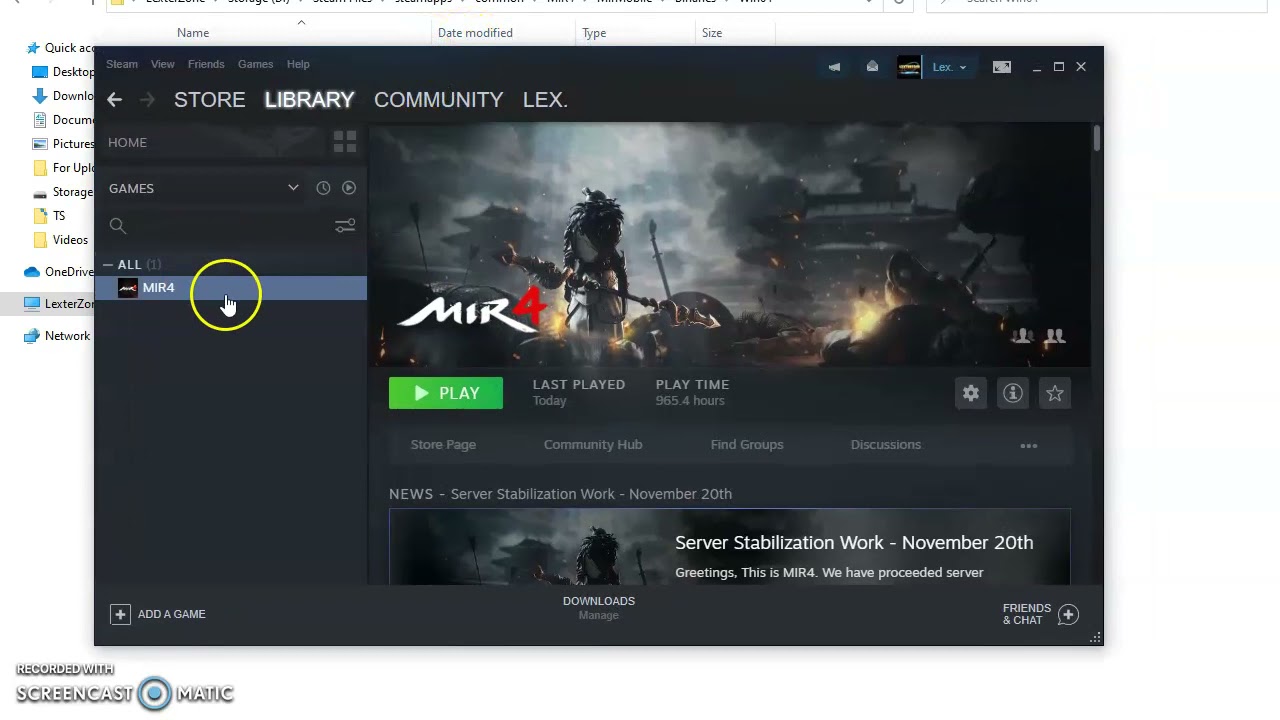Open Server Stabilization Work news article

[730, 547]
